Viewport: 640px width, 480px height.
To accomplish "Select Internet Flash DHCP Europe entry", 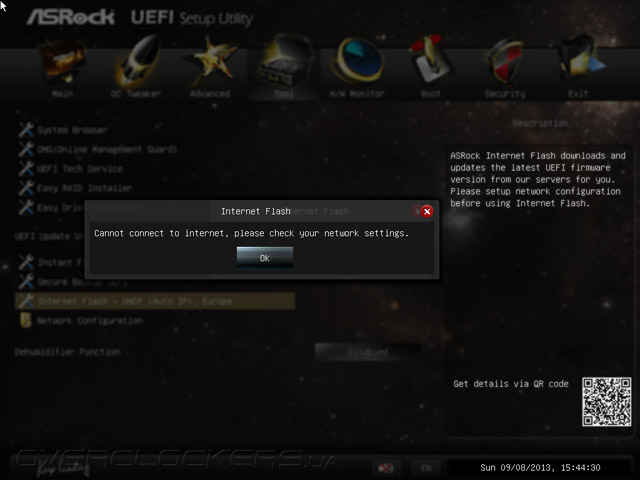I will click(155, 301).
